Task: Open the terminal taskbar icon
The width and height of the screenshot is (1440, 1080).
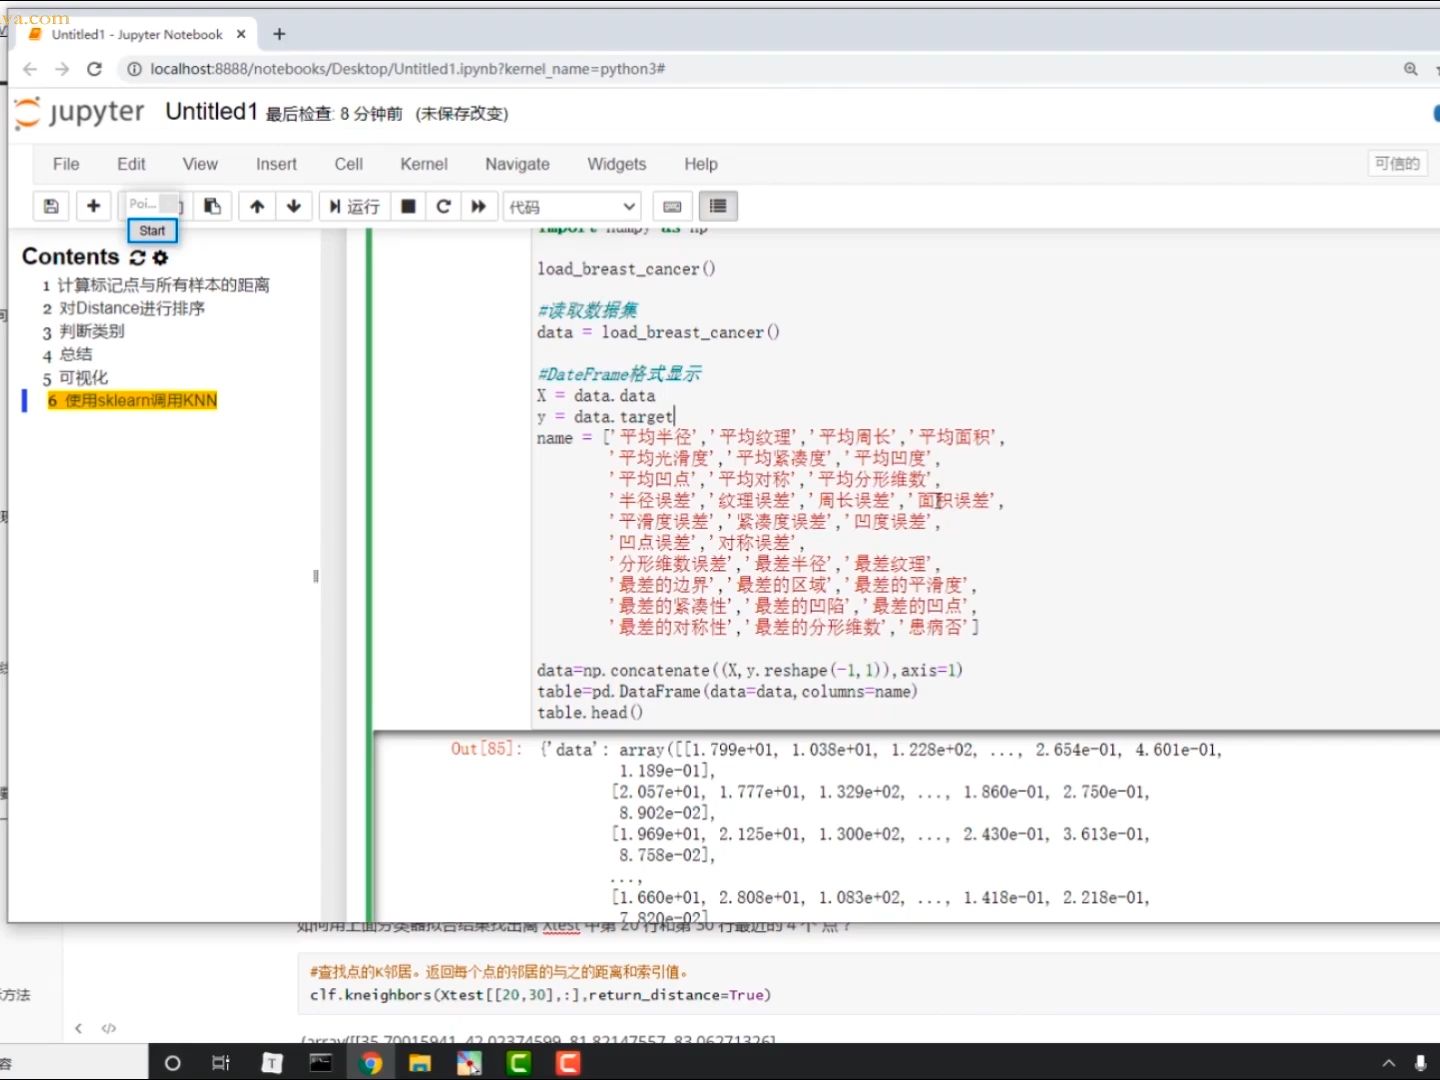Action: 320,1063
